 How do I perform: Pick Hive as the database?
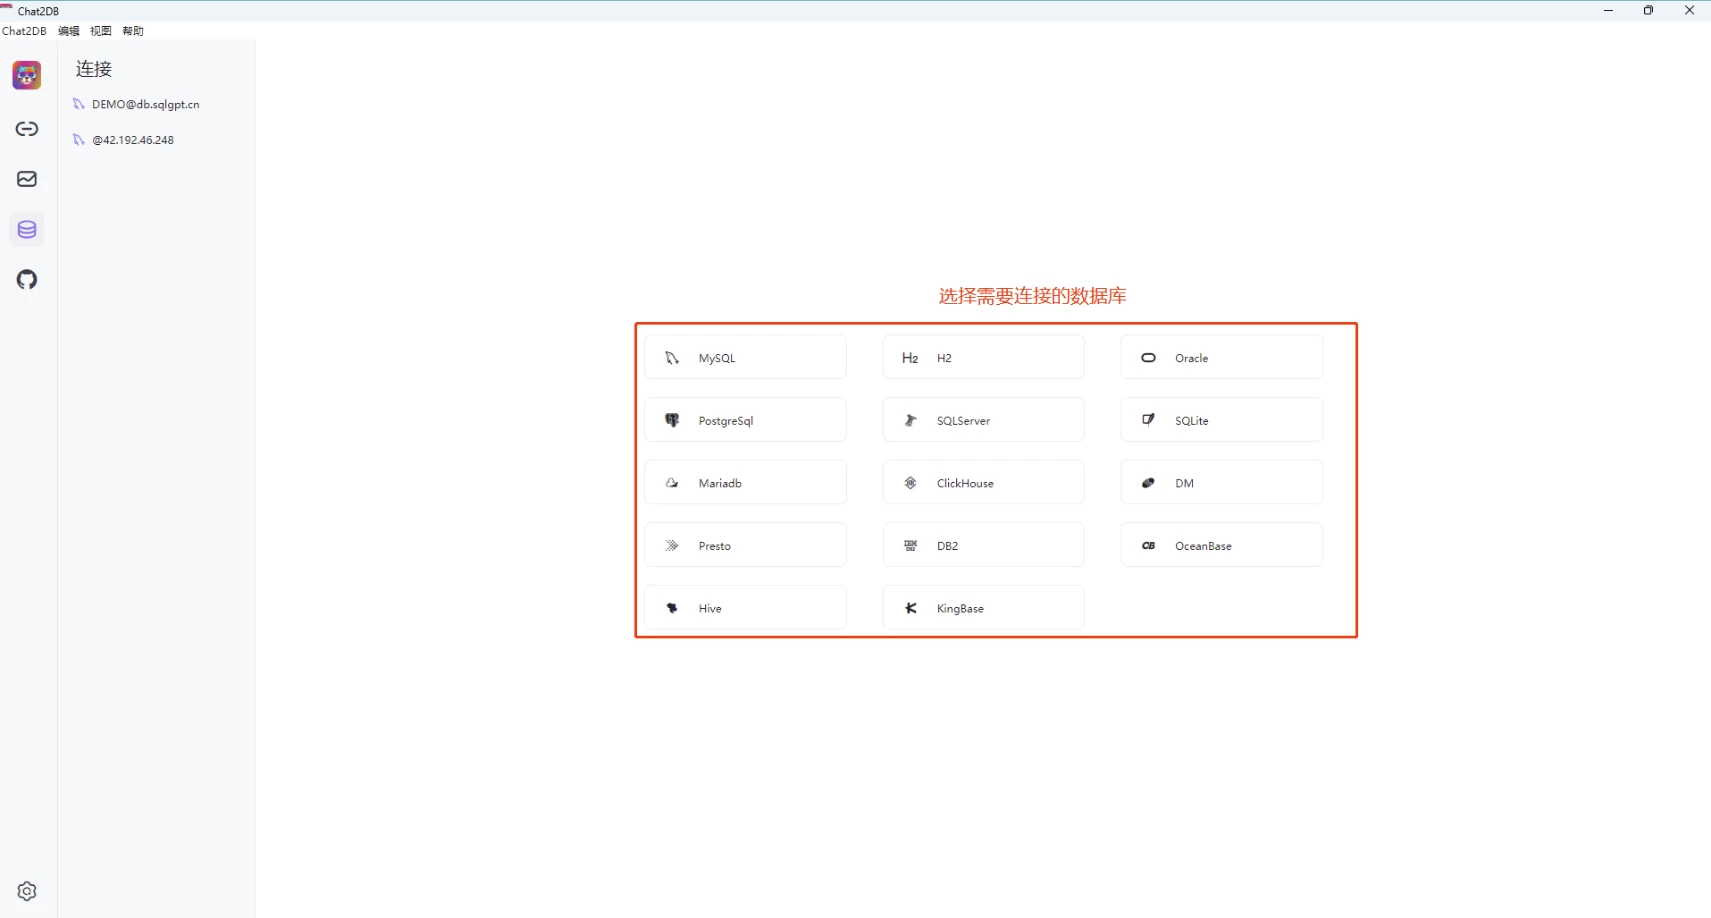(745, 608)
